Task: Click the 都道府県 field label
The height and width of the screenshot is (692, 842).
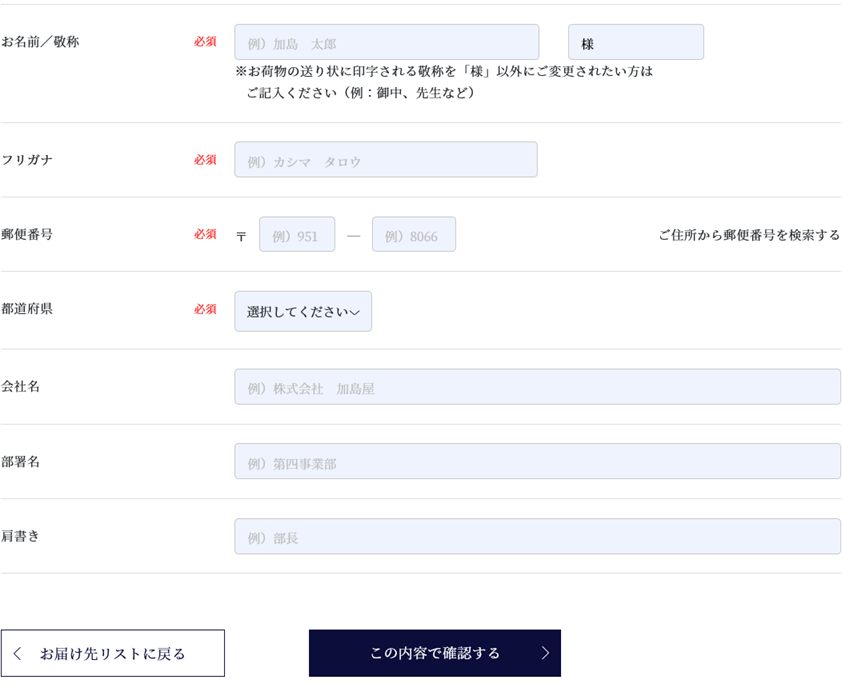Action: (x=27, y=309)
